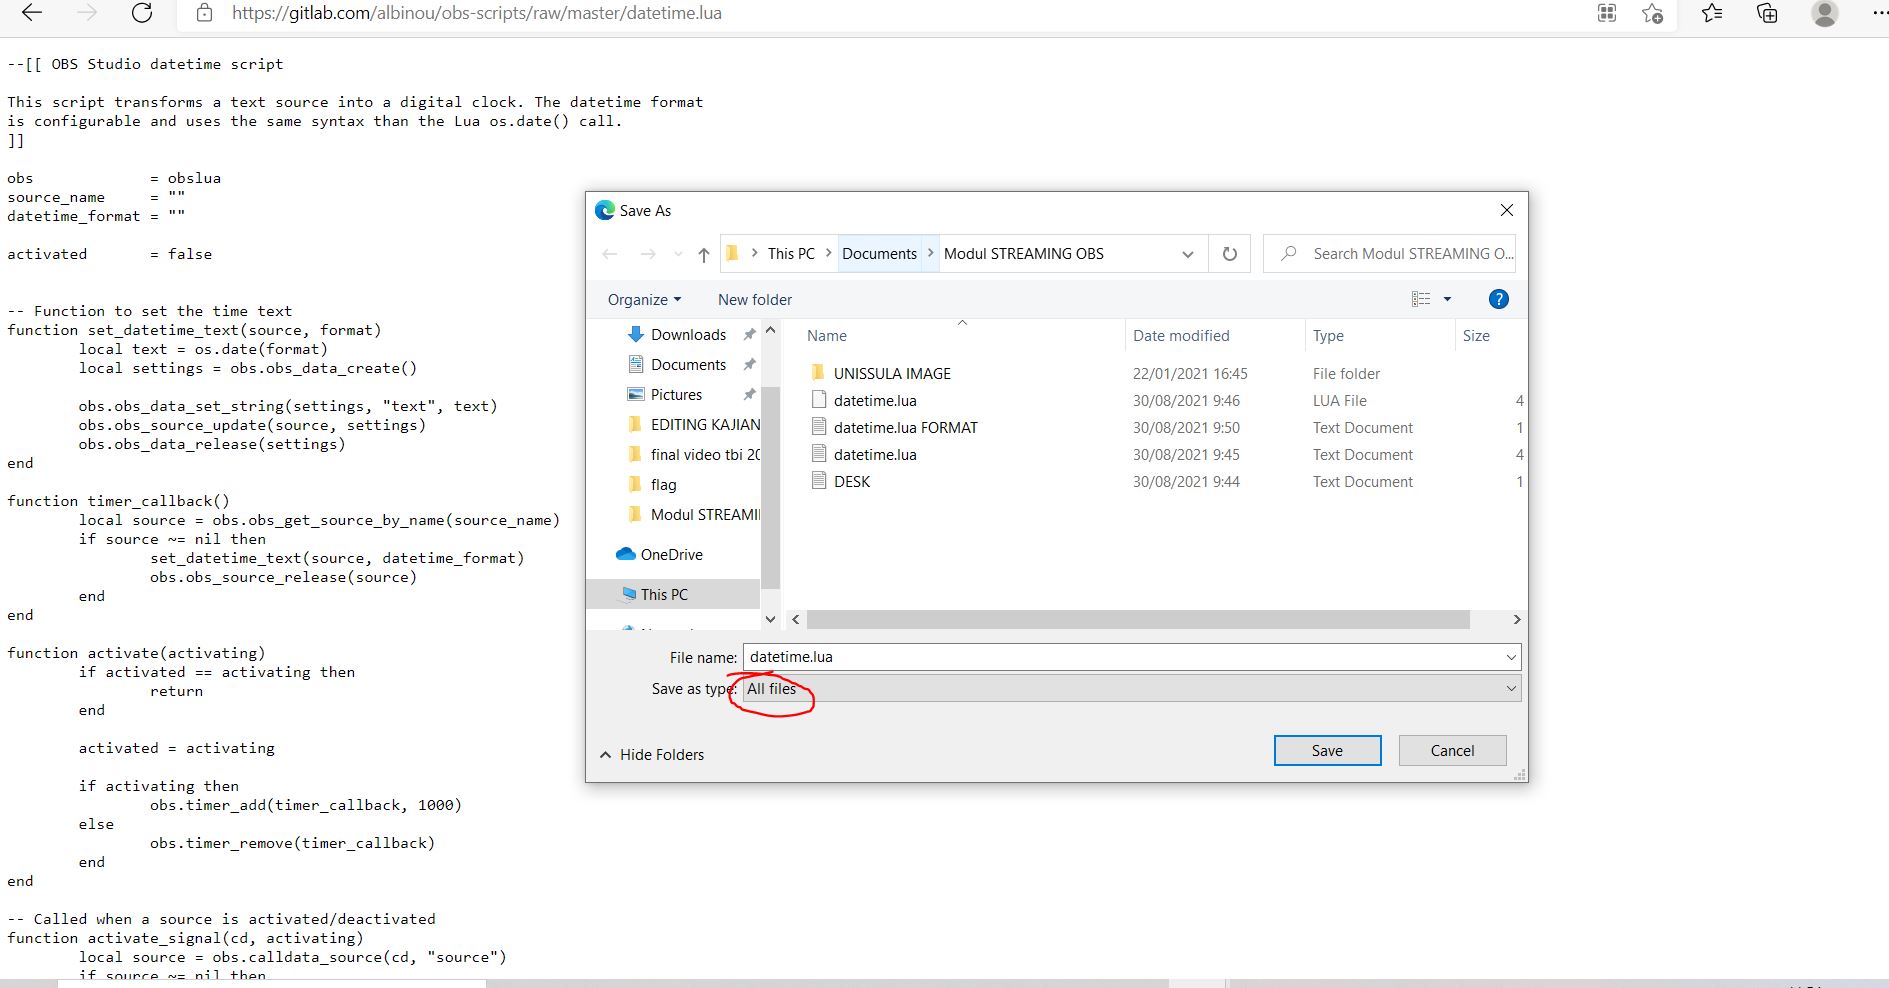Add this page to favorites
This screenshot has width=1889, height=988.
[x=1652, y=14]
